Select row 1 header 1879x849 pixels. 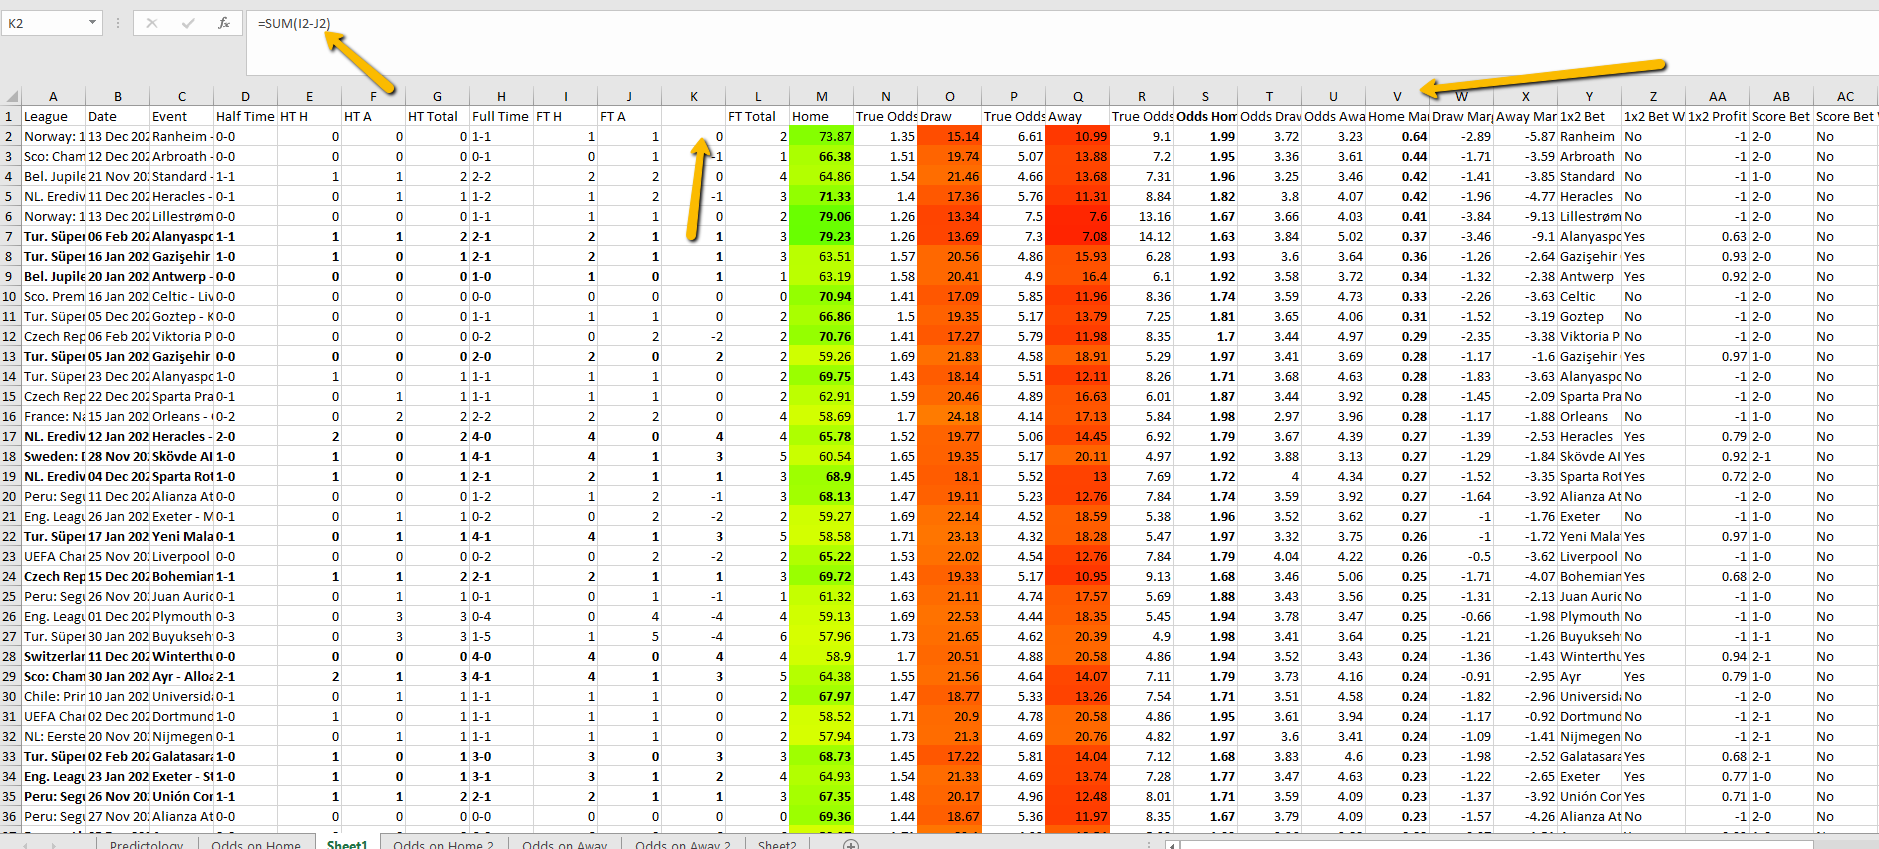click(10, 116)
